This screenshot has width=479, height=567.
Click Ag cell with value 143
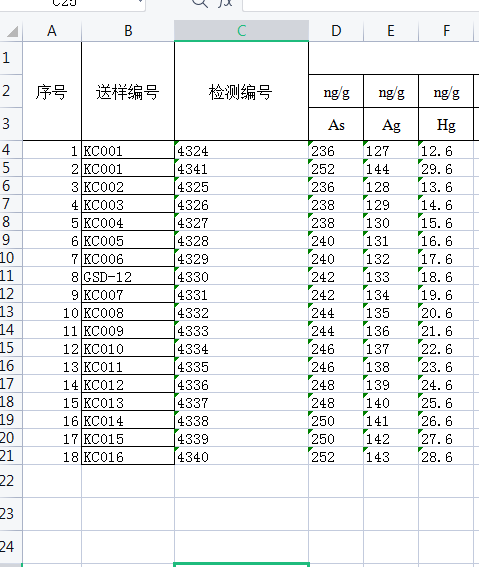pyautogui.click(x=391, y=456)
